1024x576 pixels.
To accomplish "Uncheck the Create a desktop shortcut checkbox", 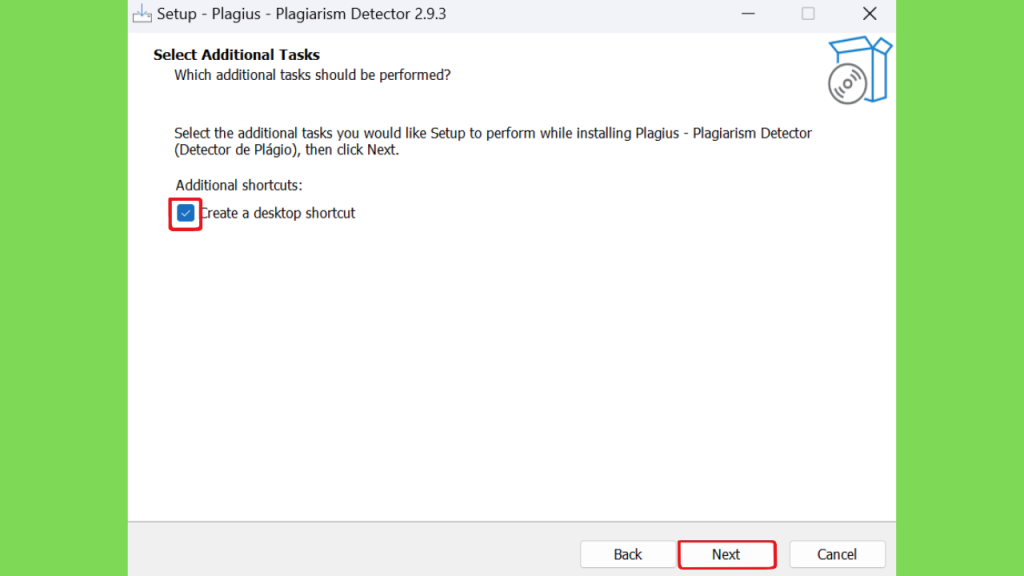I will click(185, 214).
